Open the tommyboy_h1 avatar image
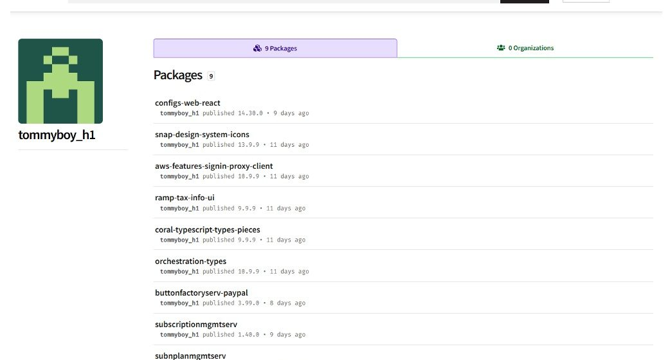This screenshot has height=360, width=670. tap(60, 81)
